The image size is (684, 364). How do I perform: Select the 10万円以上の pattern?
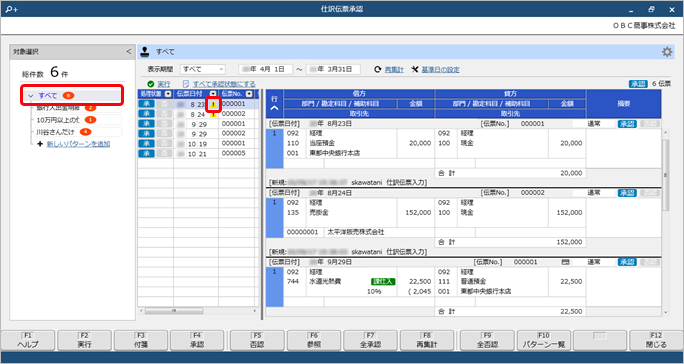click(x=77, y=120)
